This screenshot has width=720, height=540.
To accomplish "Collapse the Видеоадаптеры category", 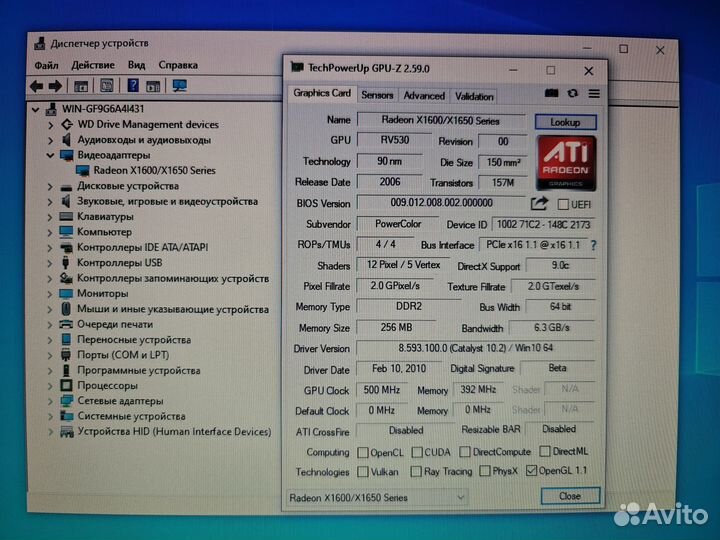I will click(51, 155).
